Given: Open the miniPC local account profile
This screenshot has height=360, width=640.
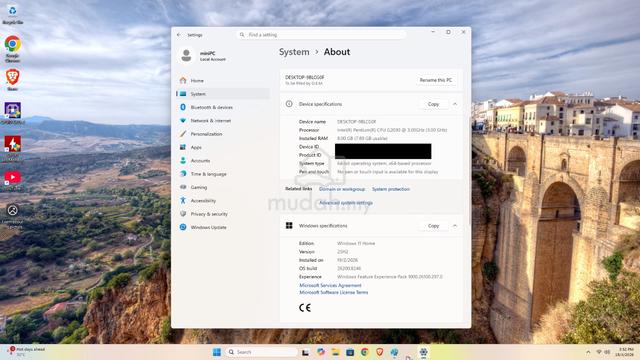Looking at the screenshot, I should point(203,56).
